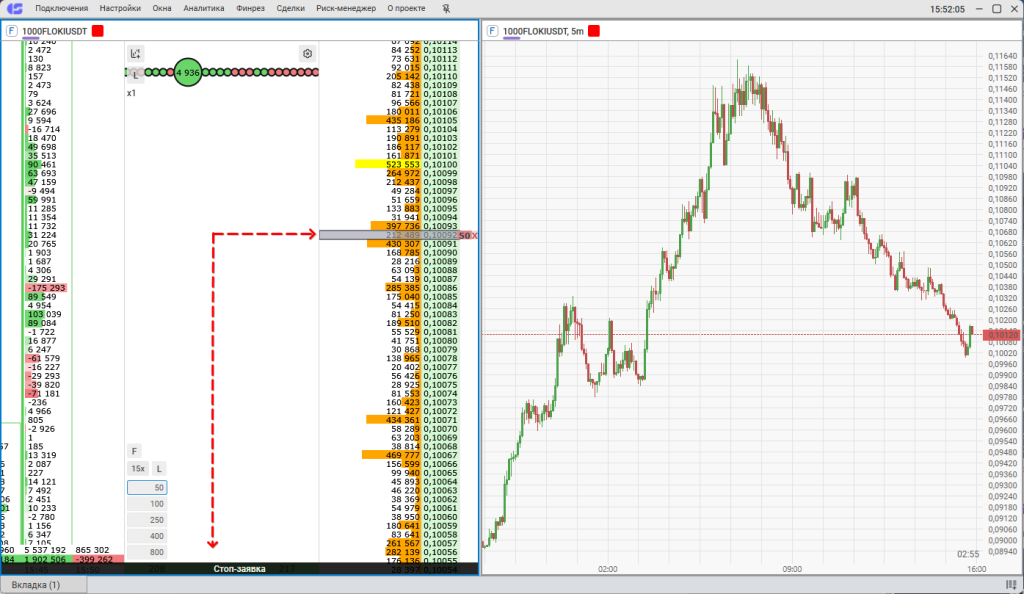Click the 15x leverage button
1024x594 pixels.
138,469
